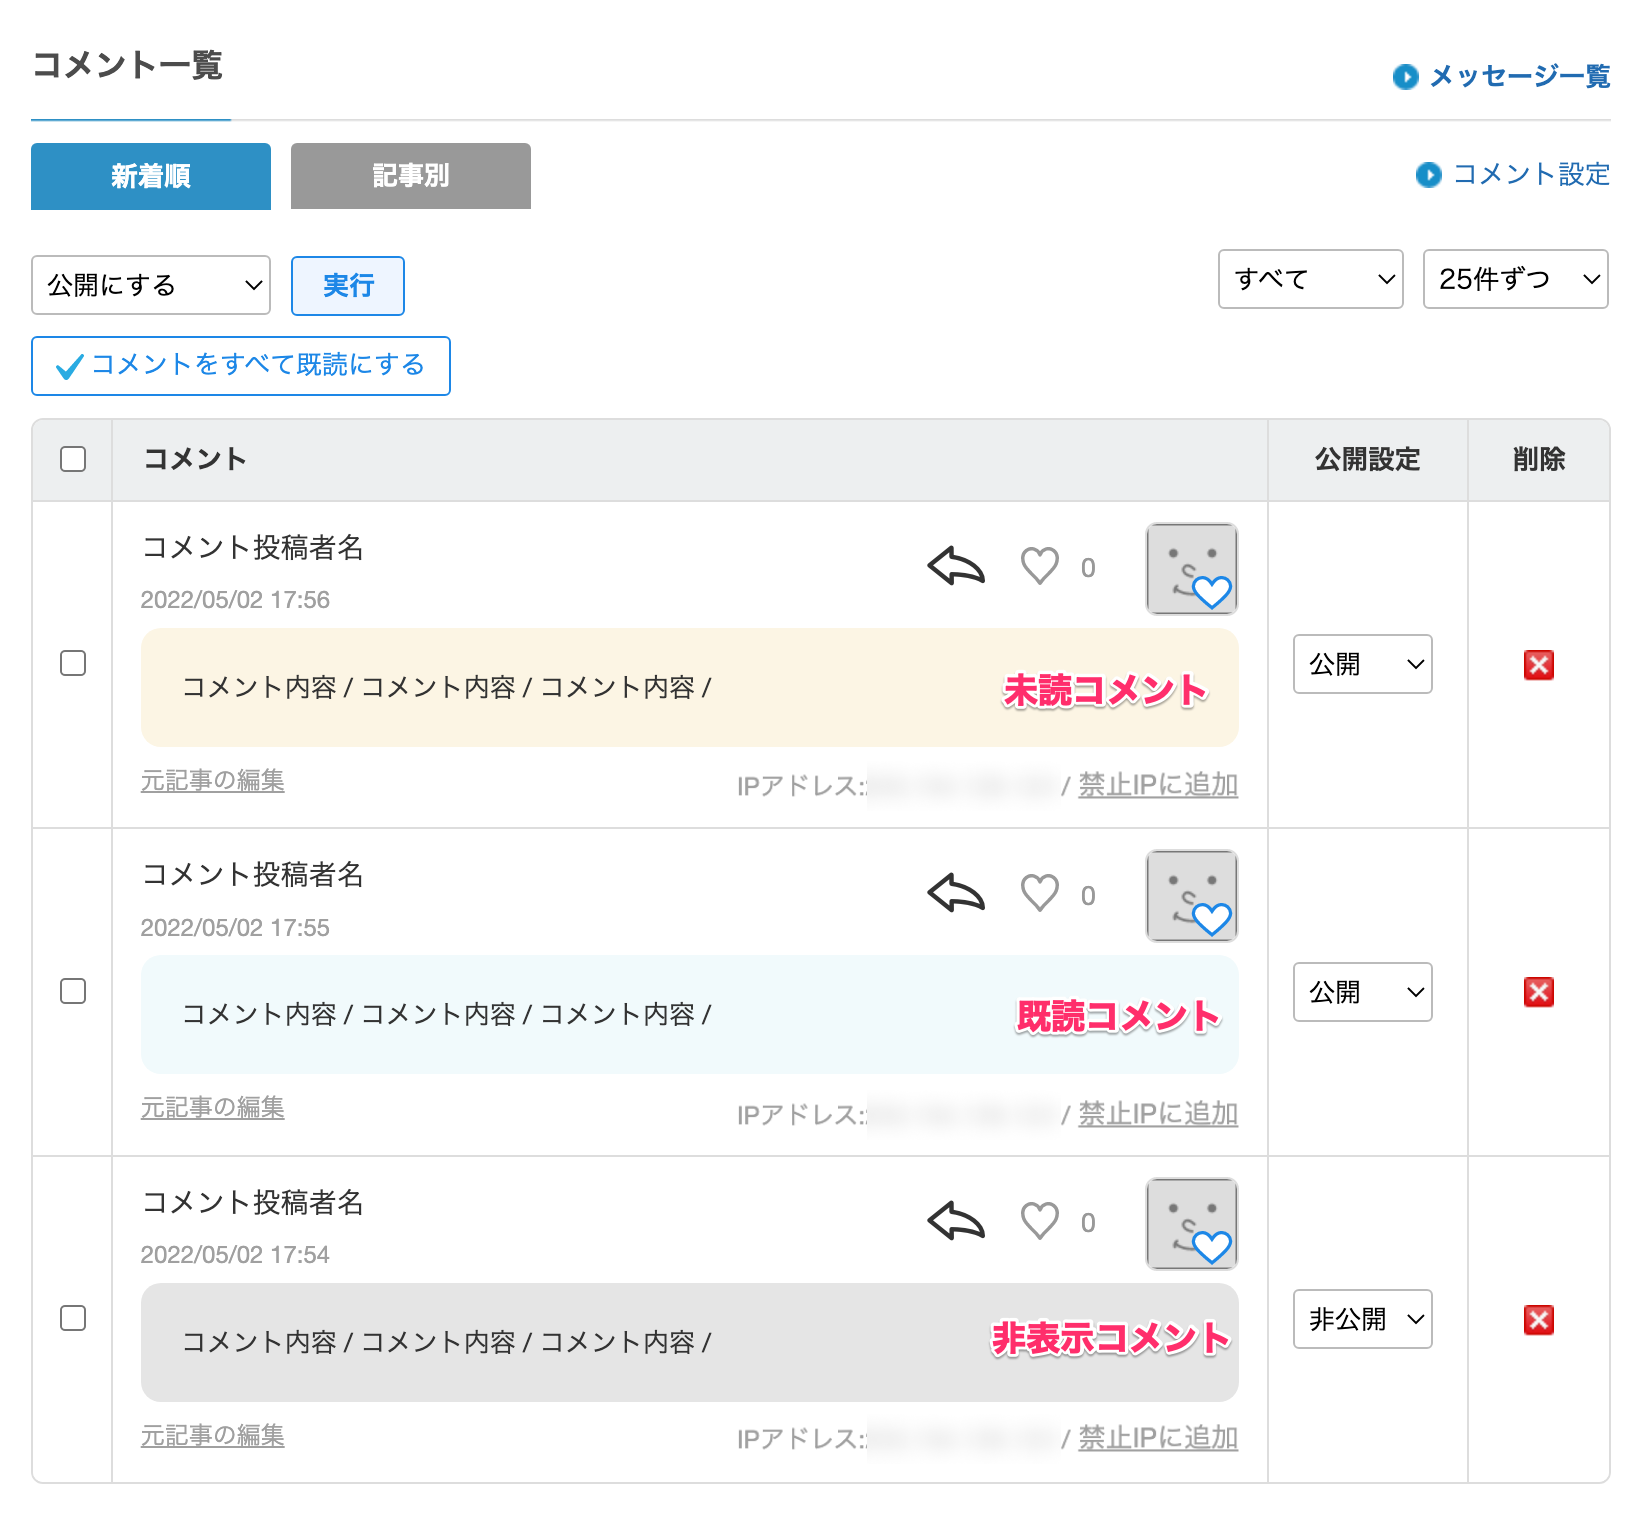Click the blue arrow icon beside コメント設定
Viewport: 1642px width, 1528px height.
click(1427, 175)
